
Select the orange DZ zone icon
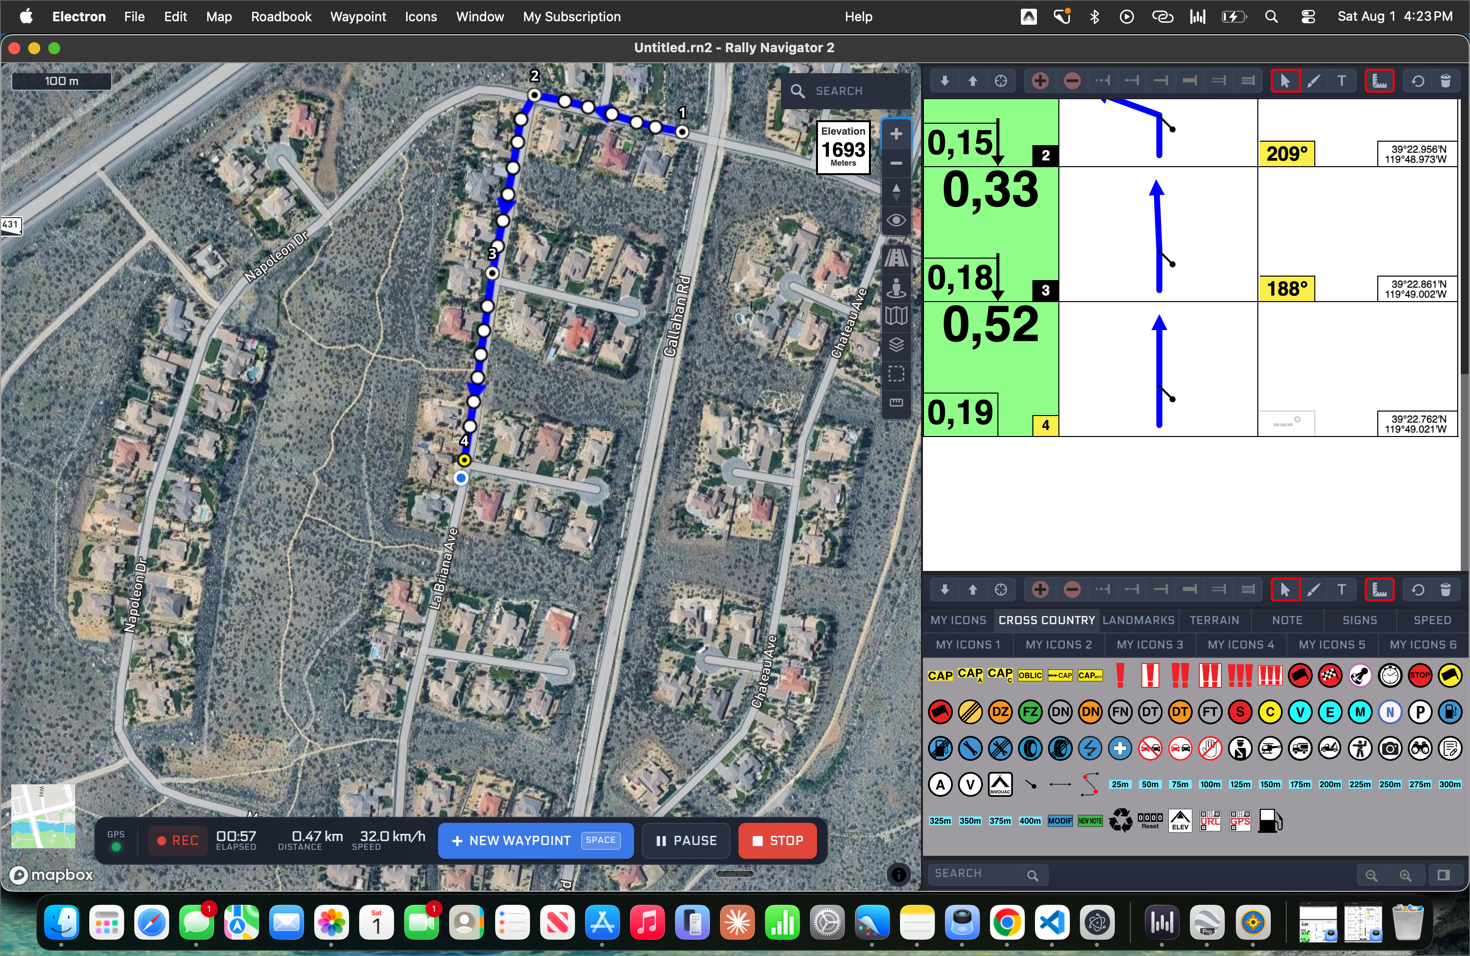[x=1000, y=712]
